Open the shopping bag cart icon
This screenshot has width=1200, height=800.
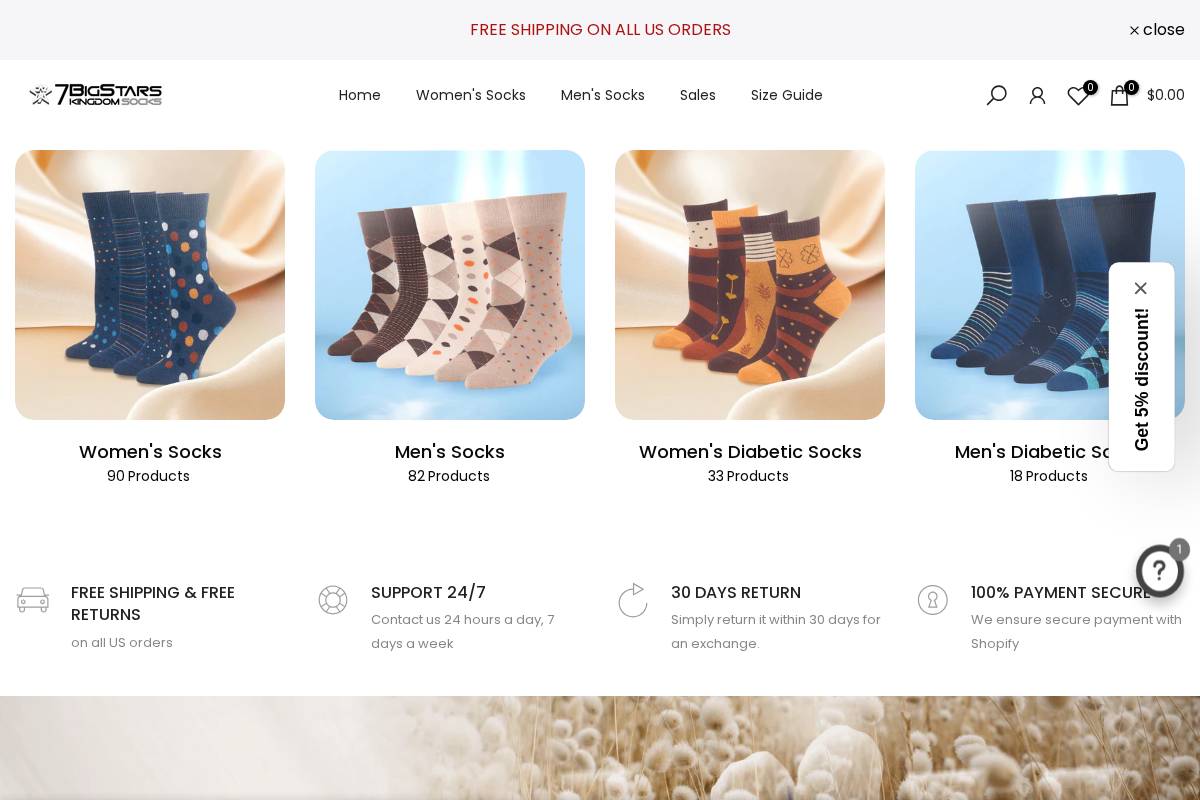pos(1119,95)
